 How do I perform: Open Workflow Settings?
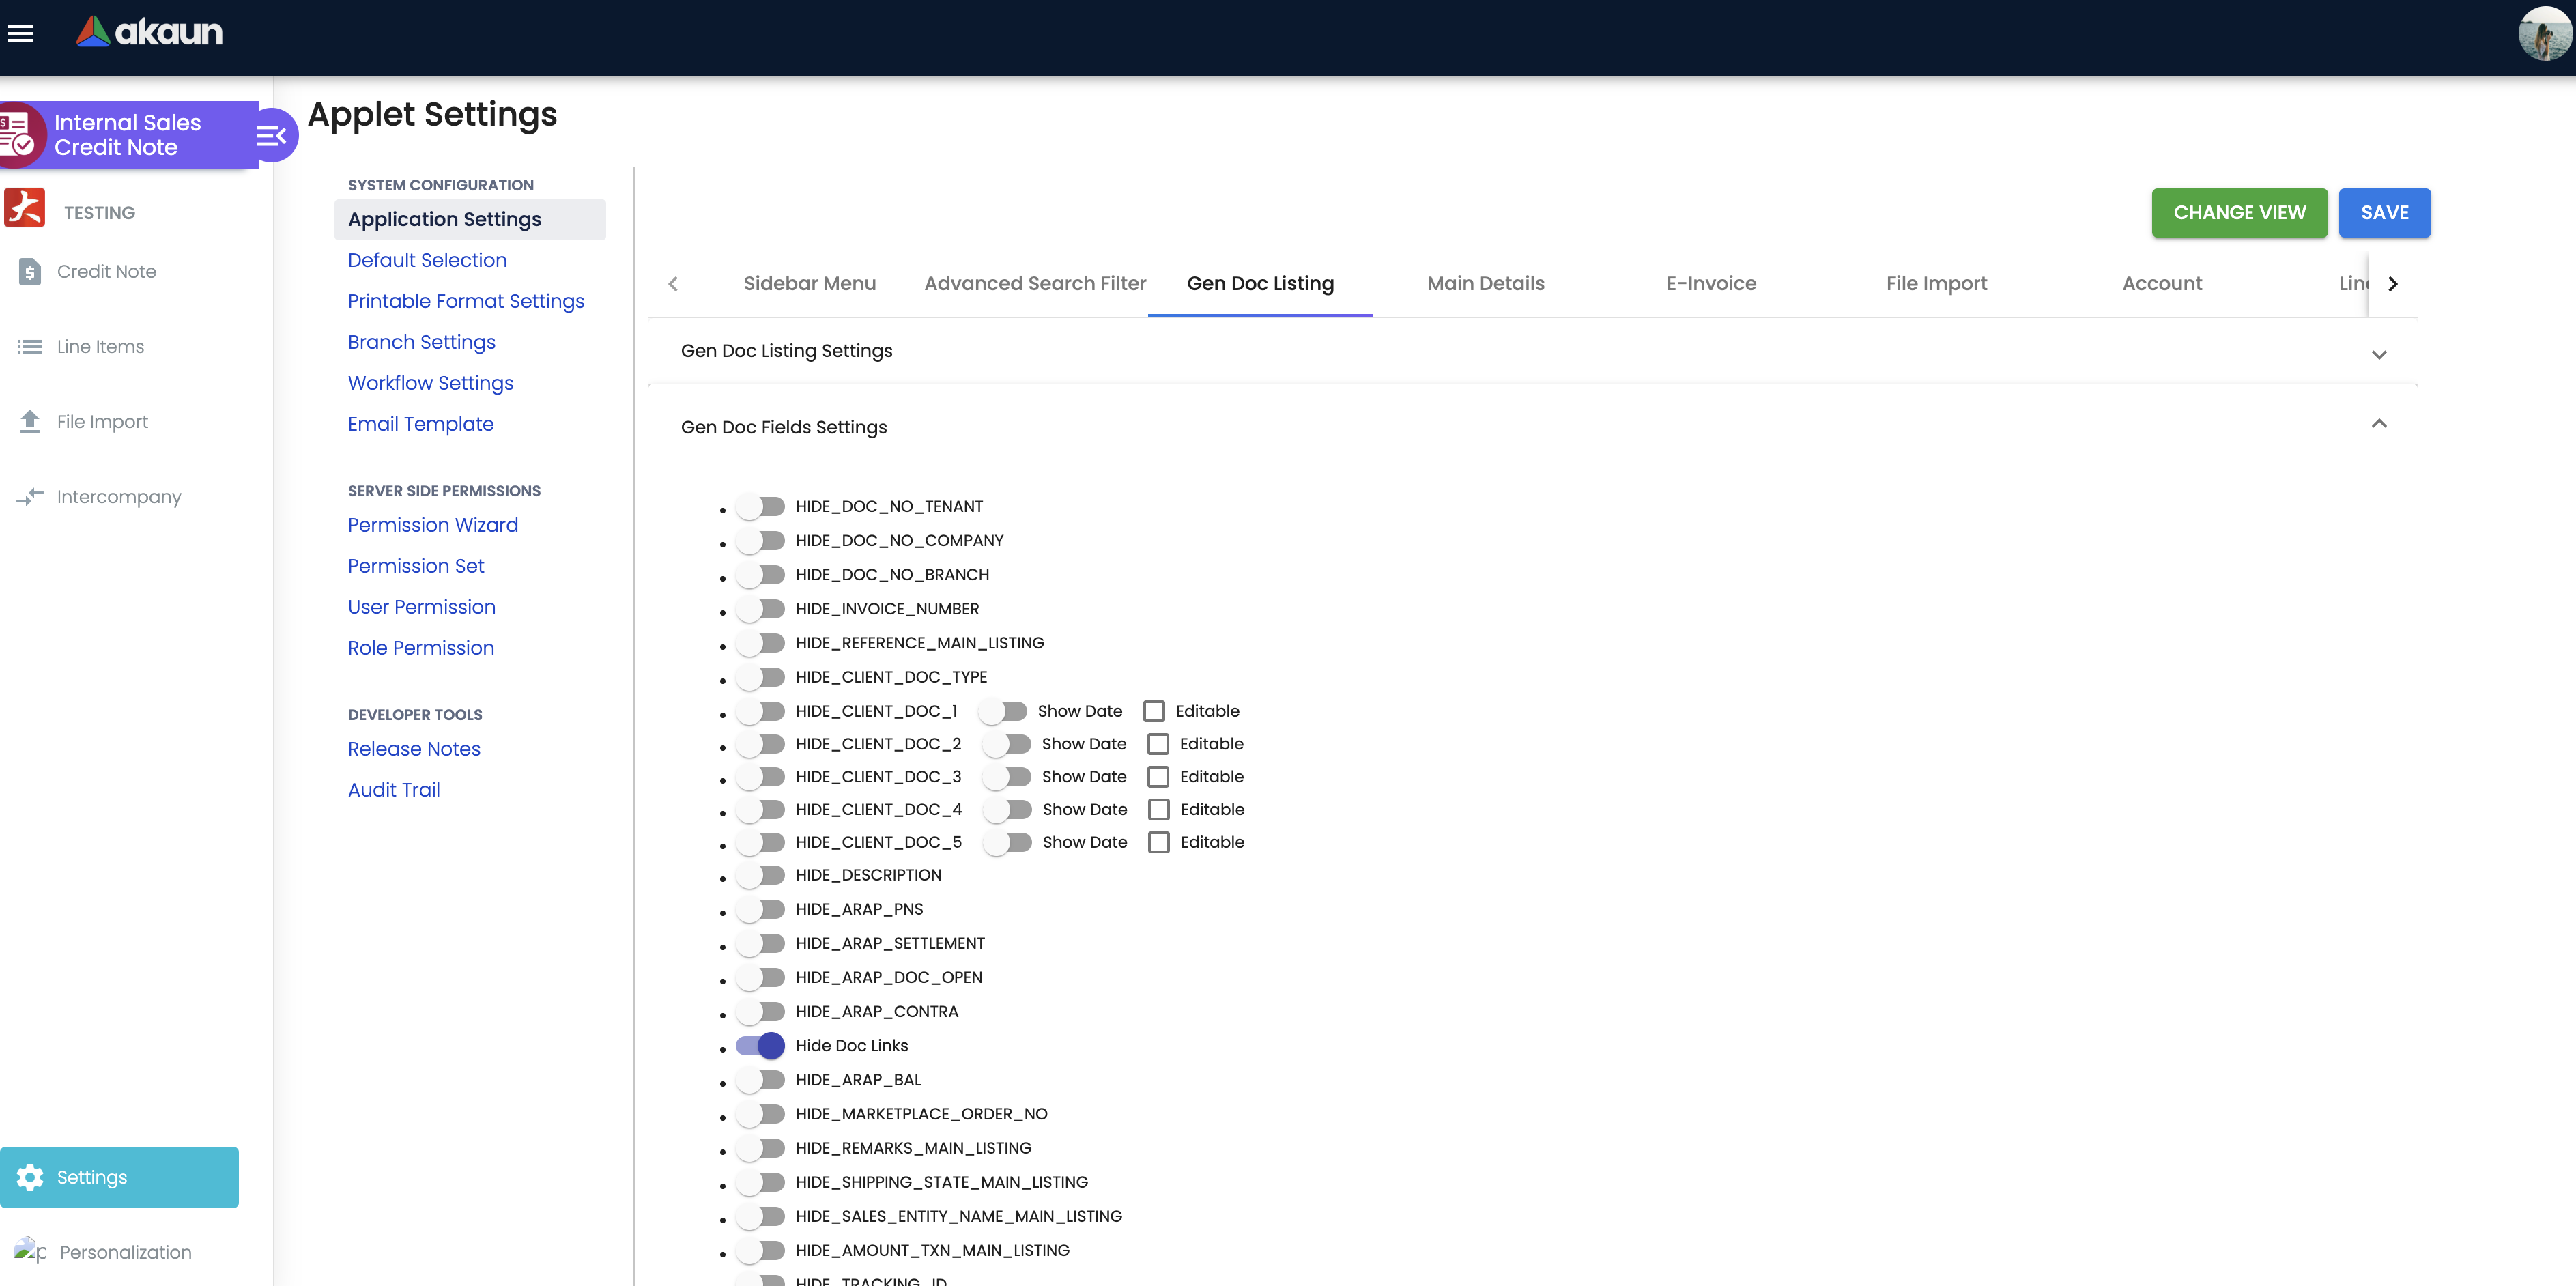coord(430,383)
